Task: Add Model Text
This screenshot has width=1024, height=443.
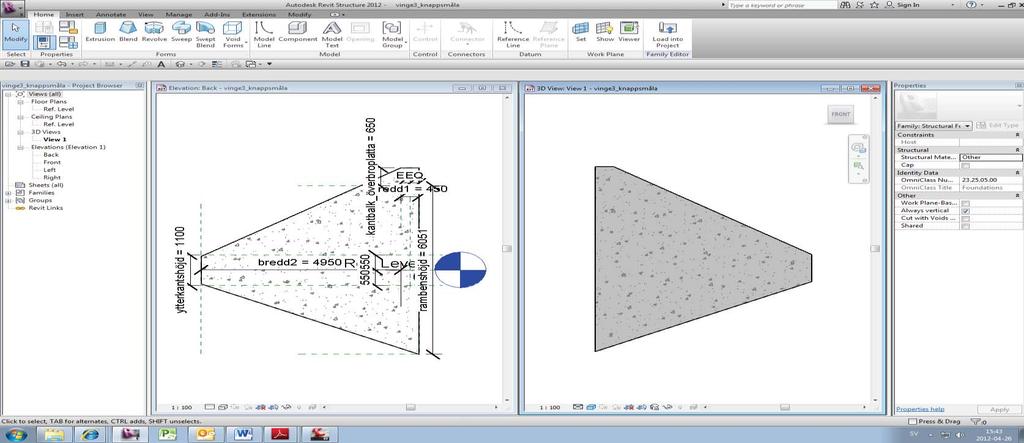Action: coord(332,34)
